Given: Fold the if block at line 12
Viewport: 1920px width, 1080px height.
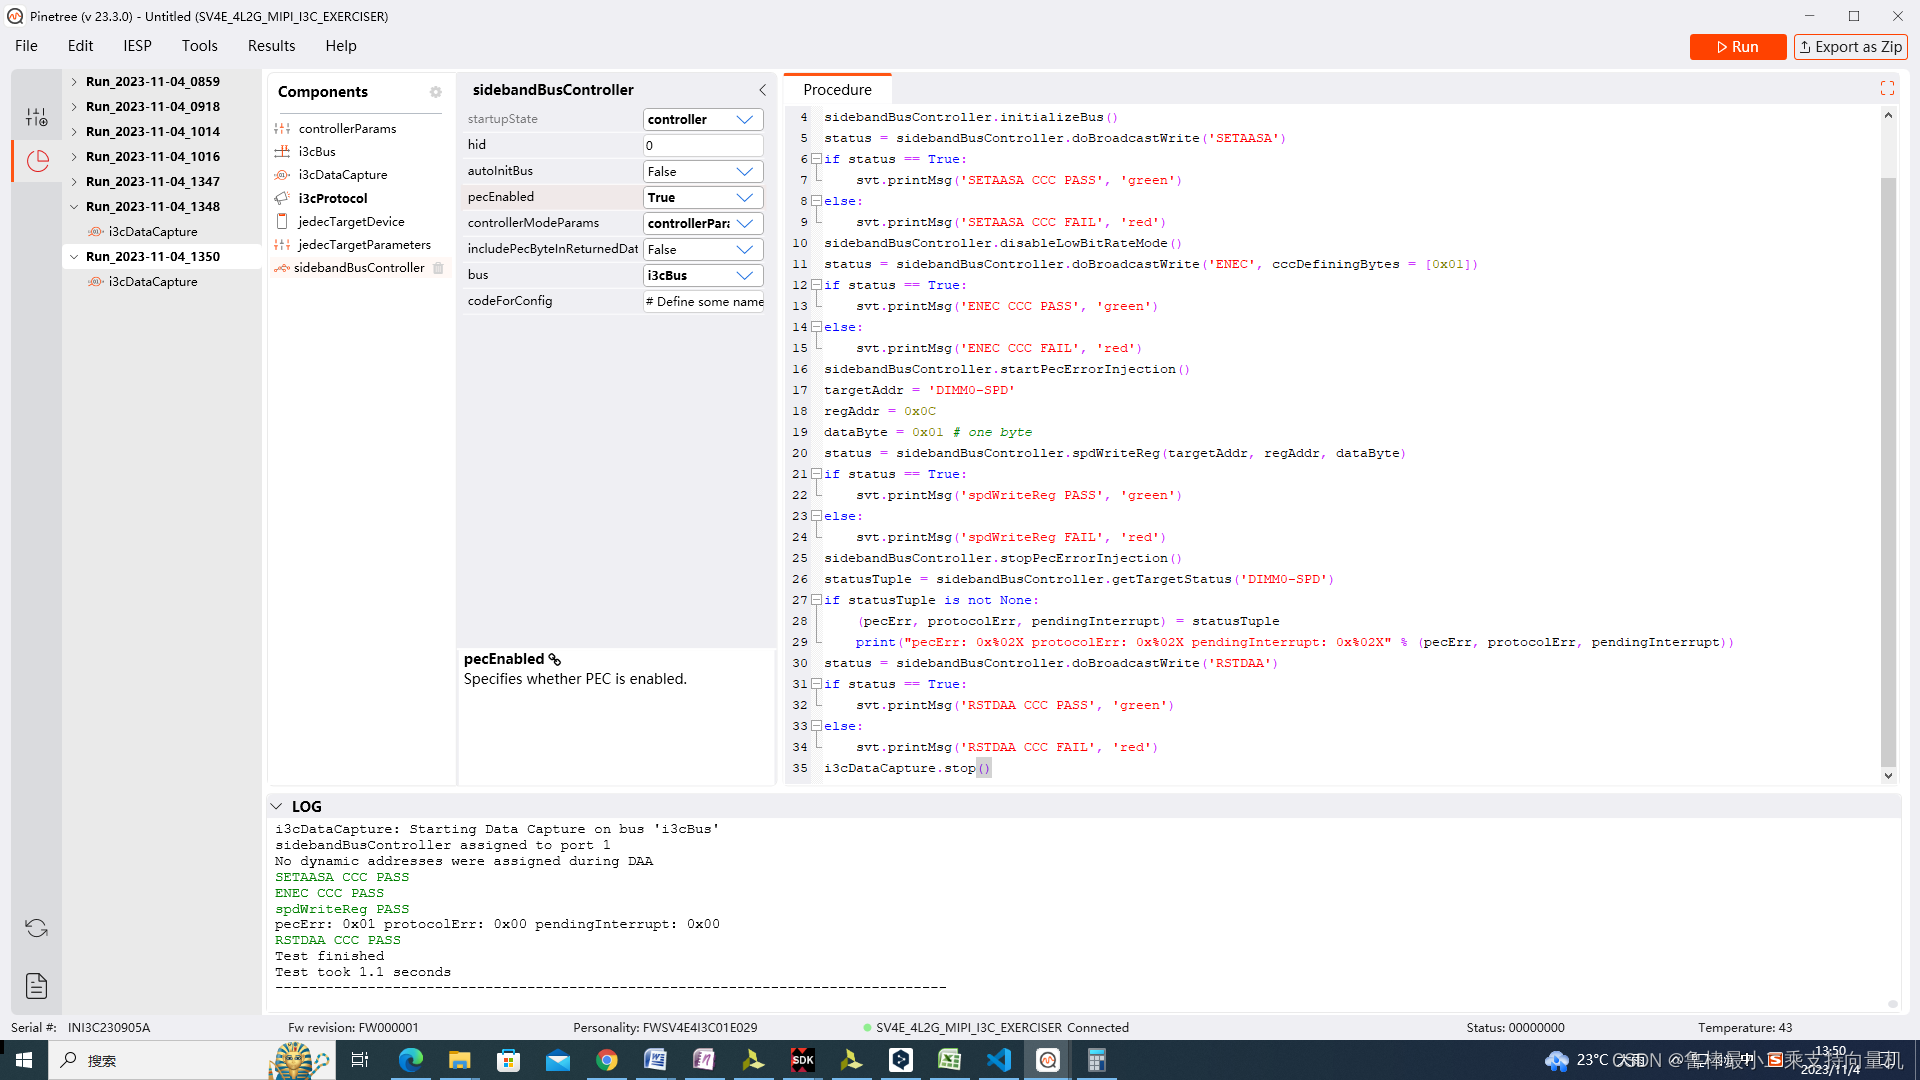Looking at the screenshot, I should [817, 285].
